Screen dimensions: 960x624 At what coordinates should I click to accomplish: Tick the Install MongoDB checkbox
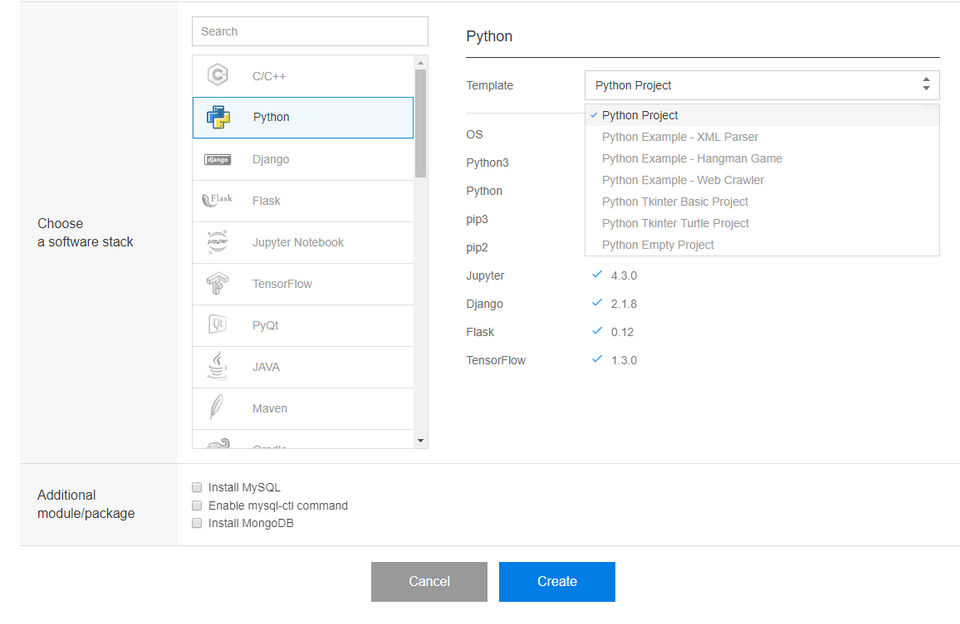coord(197,523)
